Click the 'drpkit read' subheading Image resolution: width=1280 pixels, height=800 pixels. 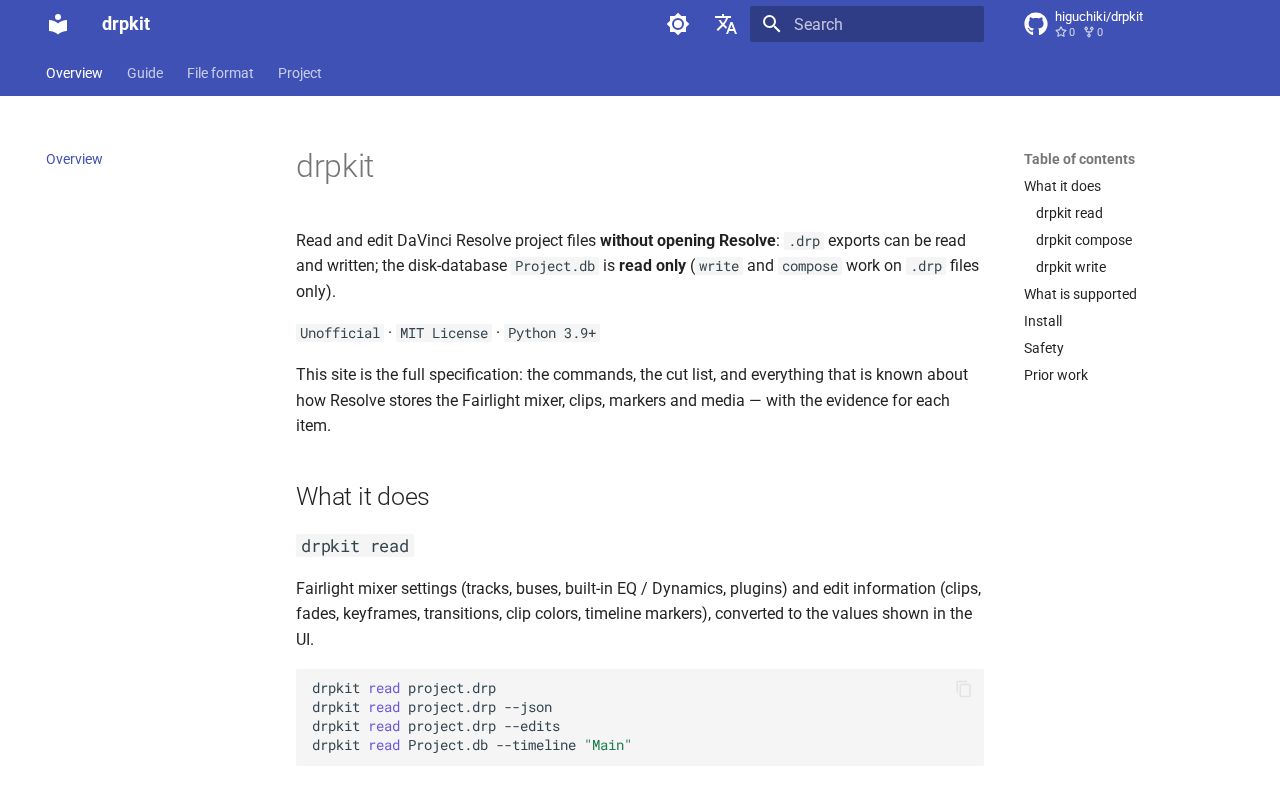click(x=355, y=546)
